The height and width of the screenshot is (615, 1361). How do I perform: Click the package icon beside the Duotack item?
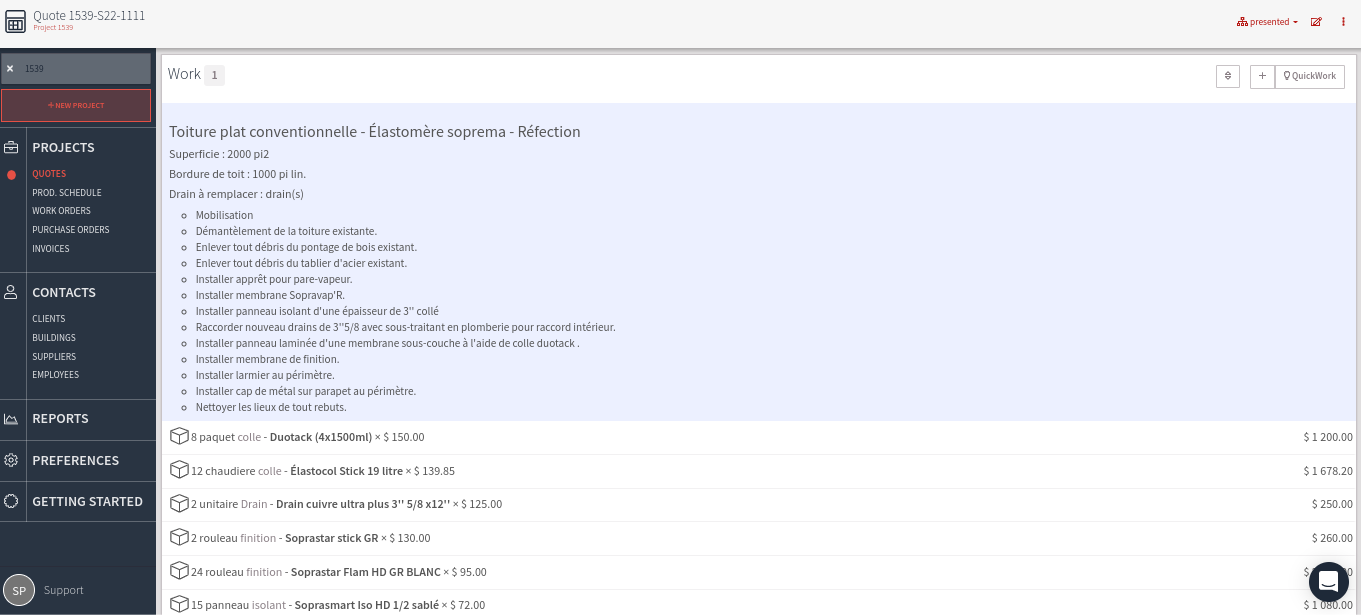(179, 436)
